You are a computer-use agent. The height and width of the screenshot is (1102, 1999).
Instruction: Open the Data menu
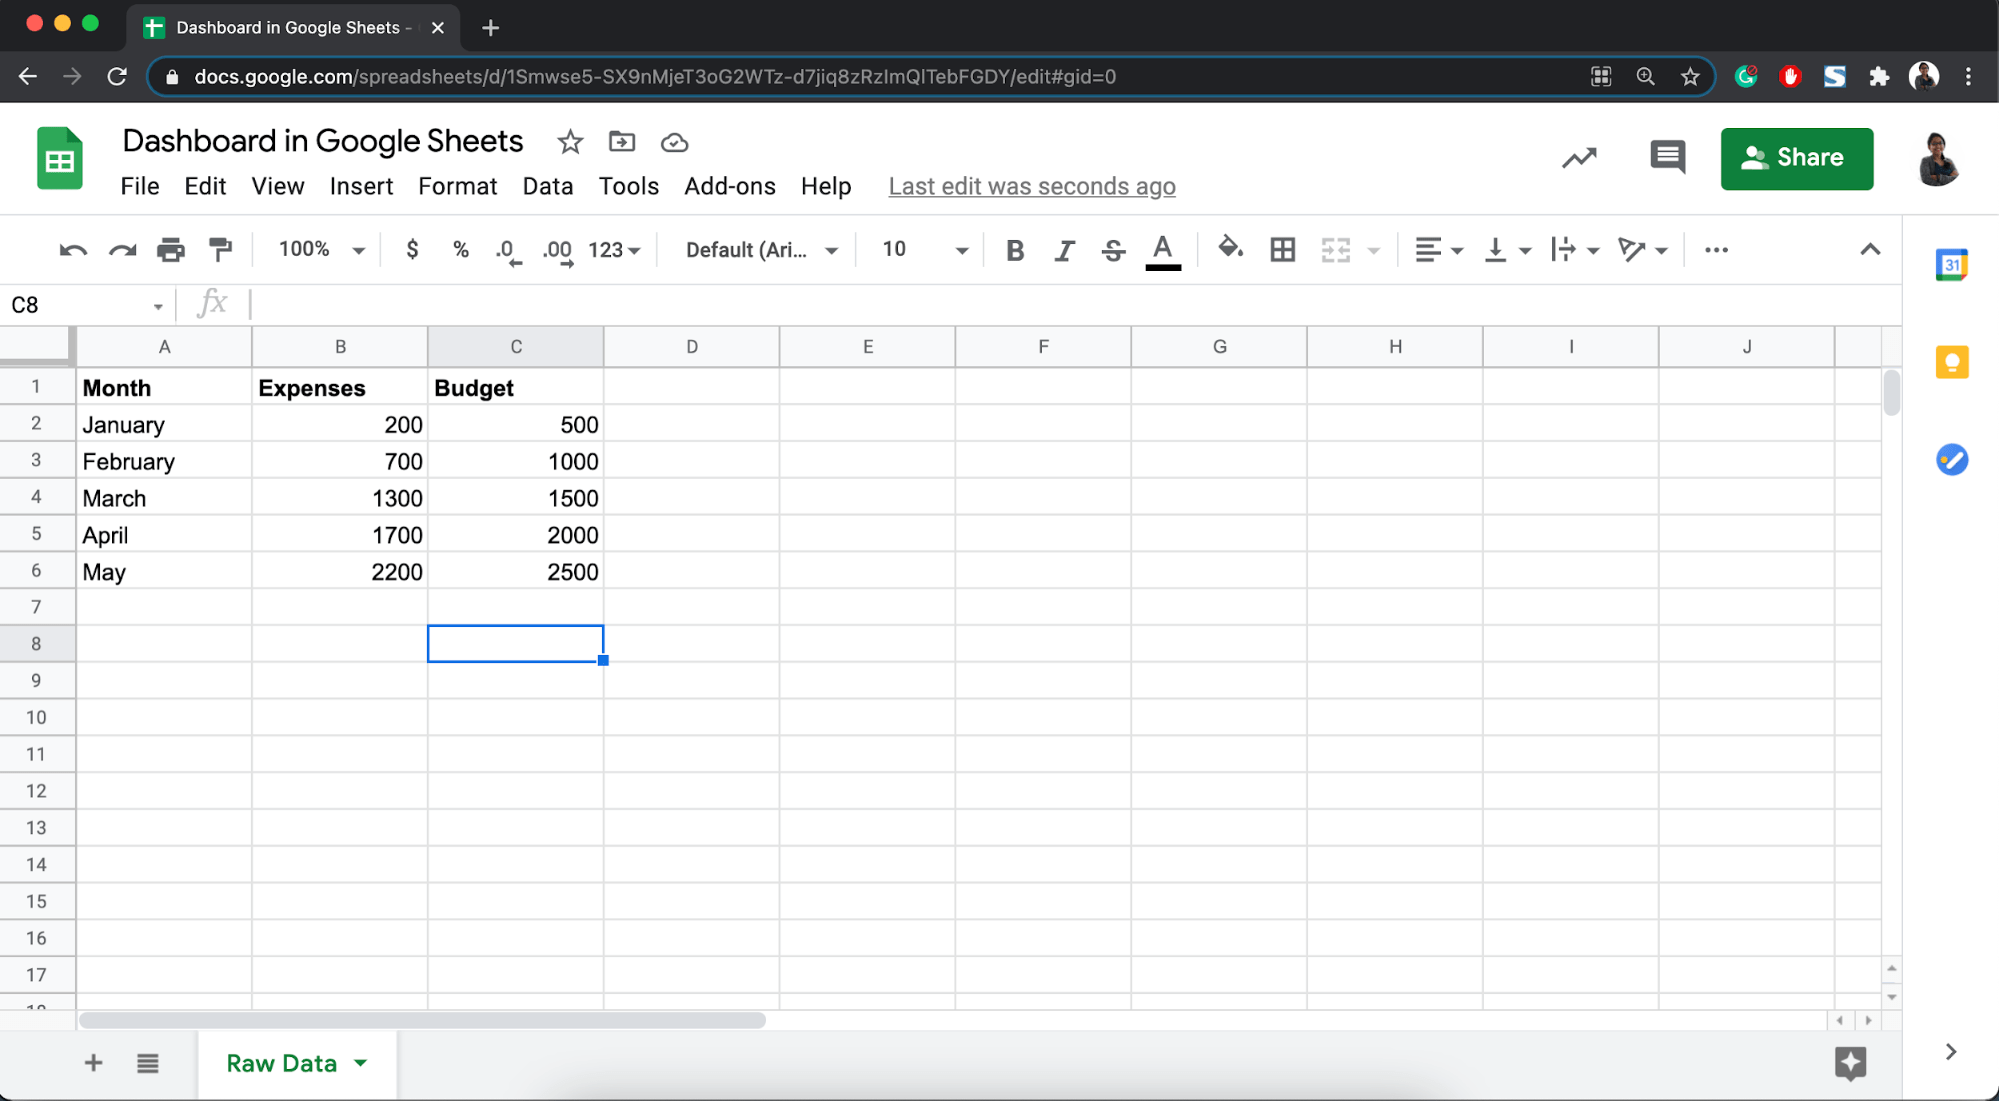[x=547, y=186]
